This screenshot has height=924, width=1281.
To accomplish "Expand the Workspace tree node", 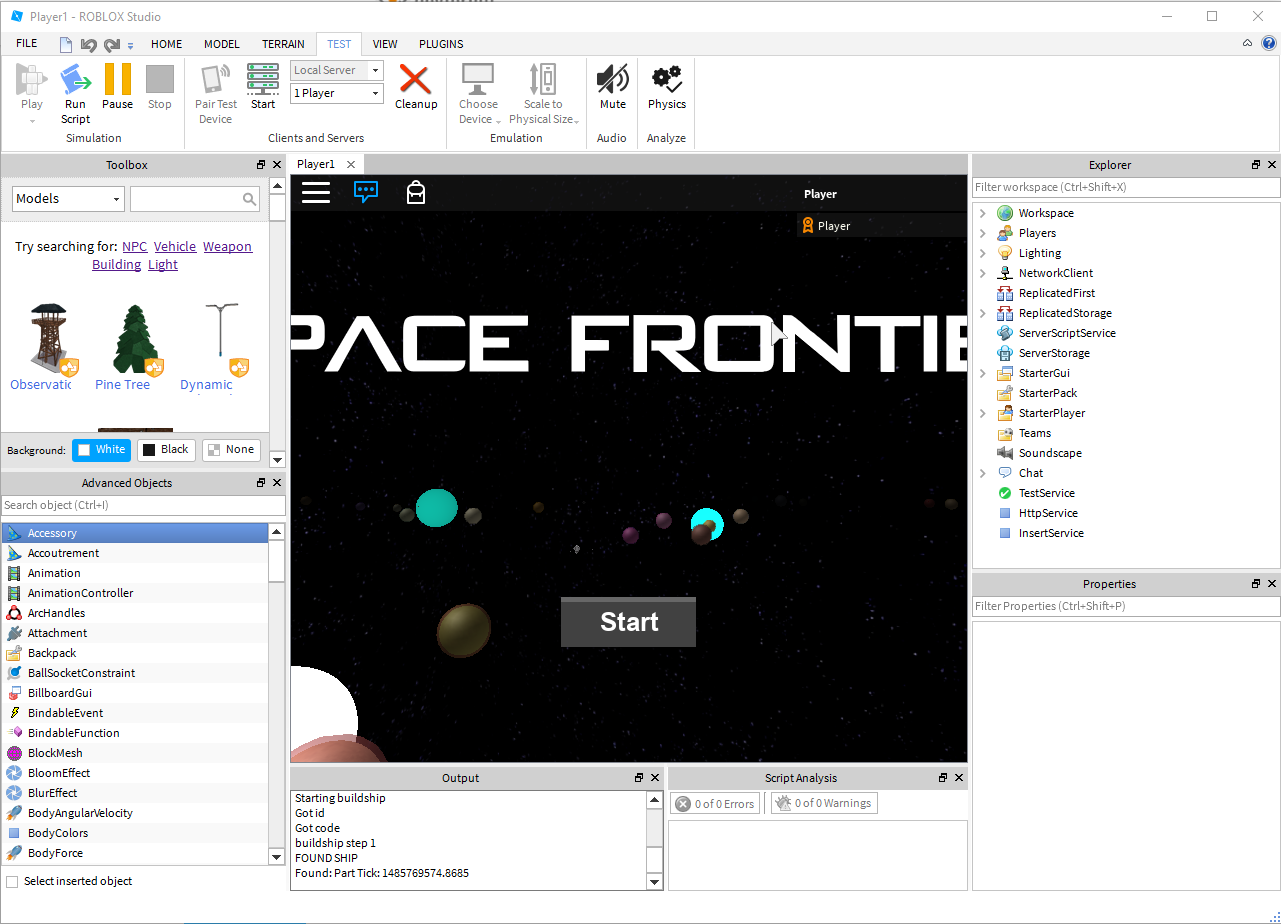I will pyautogui.click(x=982, y=213).
